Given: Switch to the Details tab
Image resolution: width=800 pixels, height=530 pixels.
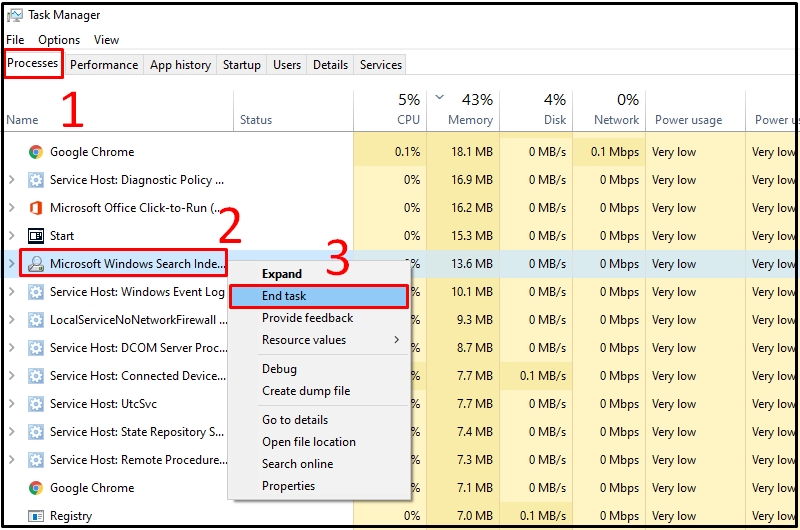Looking at the screenshot, I should (330, 65).
